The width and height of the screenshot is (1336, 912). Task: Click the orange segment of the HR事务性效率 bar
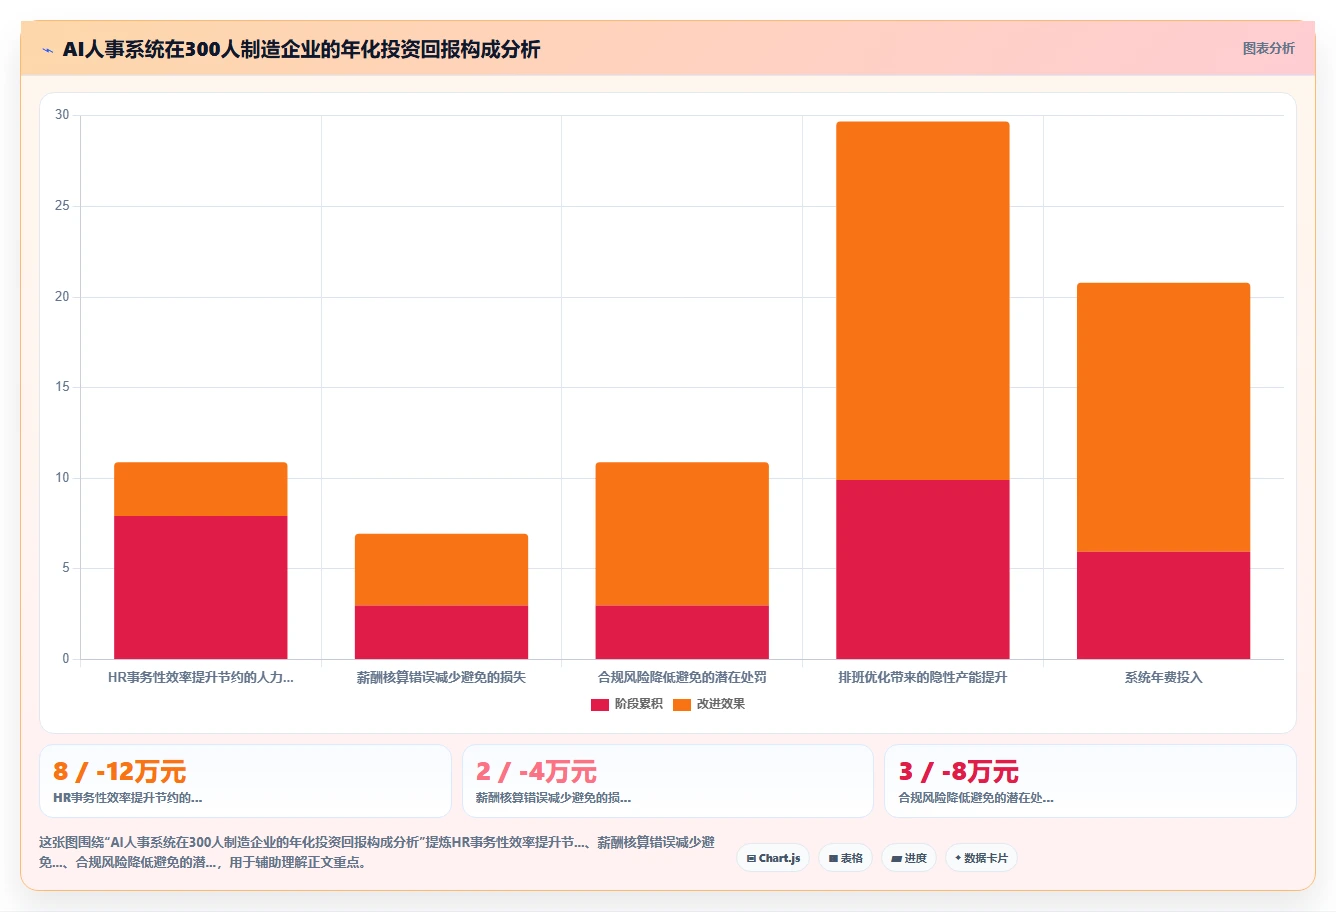point(200,489)
